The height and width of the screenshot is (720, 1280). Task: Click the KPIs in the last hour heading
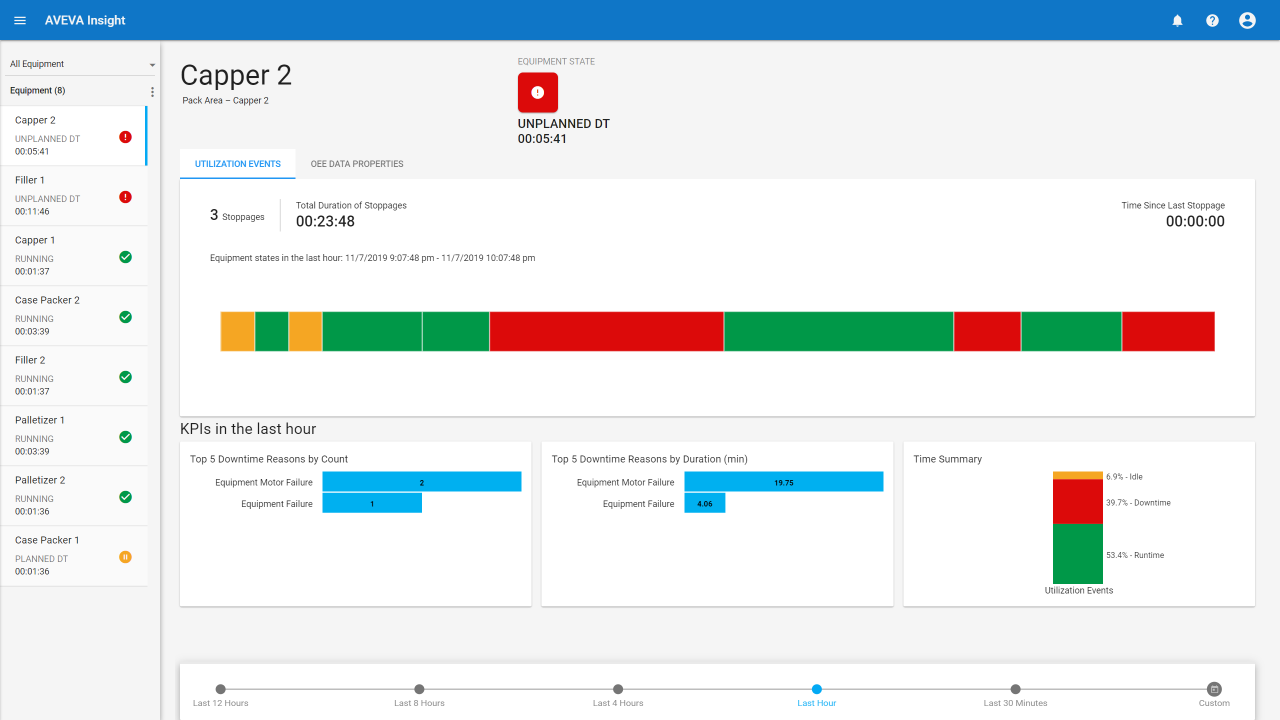click(248, 429)
